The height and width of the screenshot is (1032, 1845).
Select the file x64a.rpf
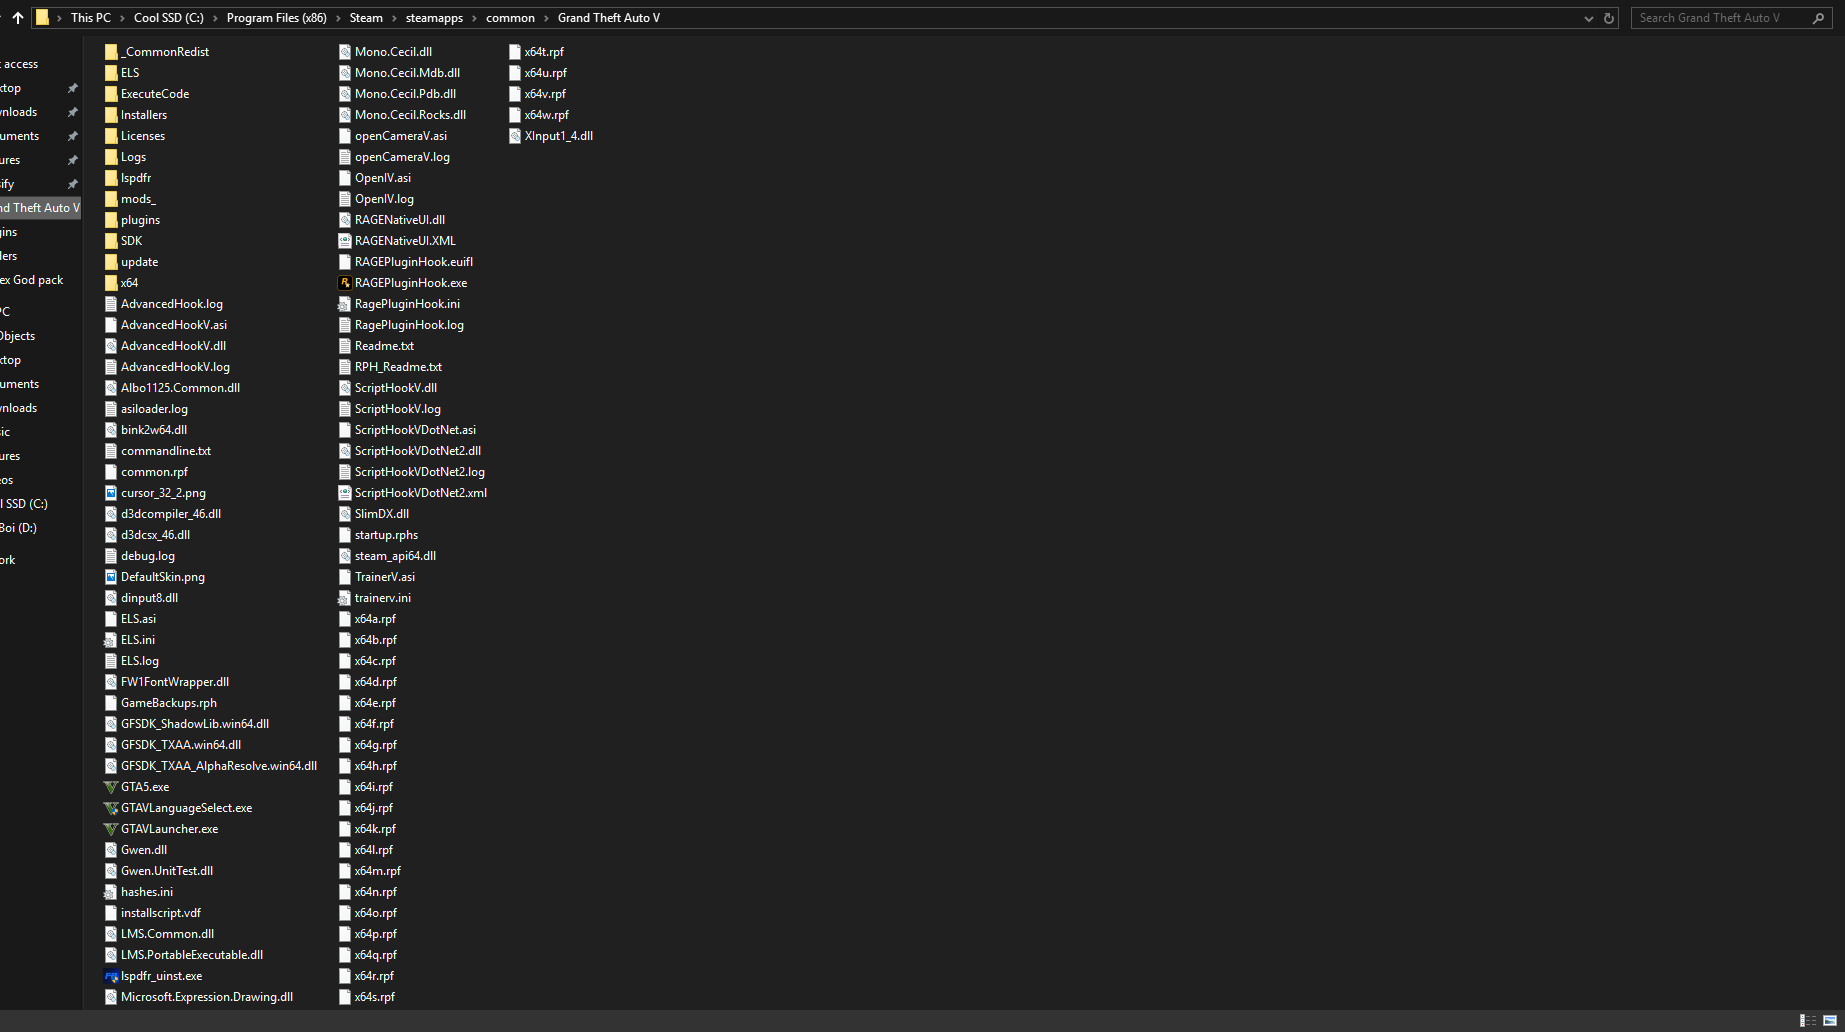[x=375, y=619]
